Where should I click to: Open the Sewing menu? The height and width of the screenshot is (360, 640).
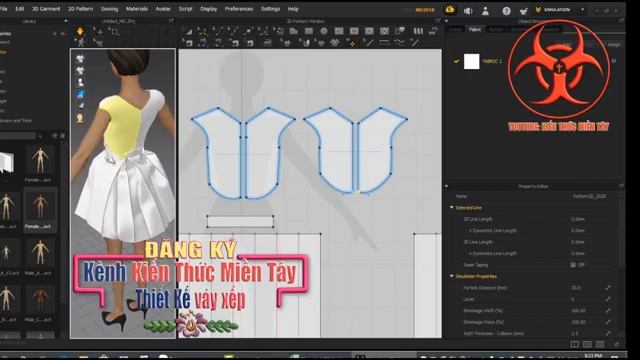click(x=109, y=9)
